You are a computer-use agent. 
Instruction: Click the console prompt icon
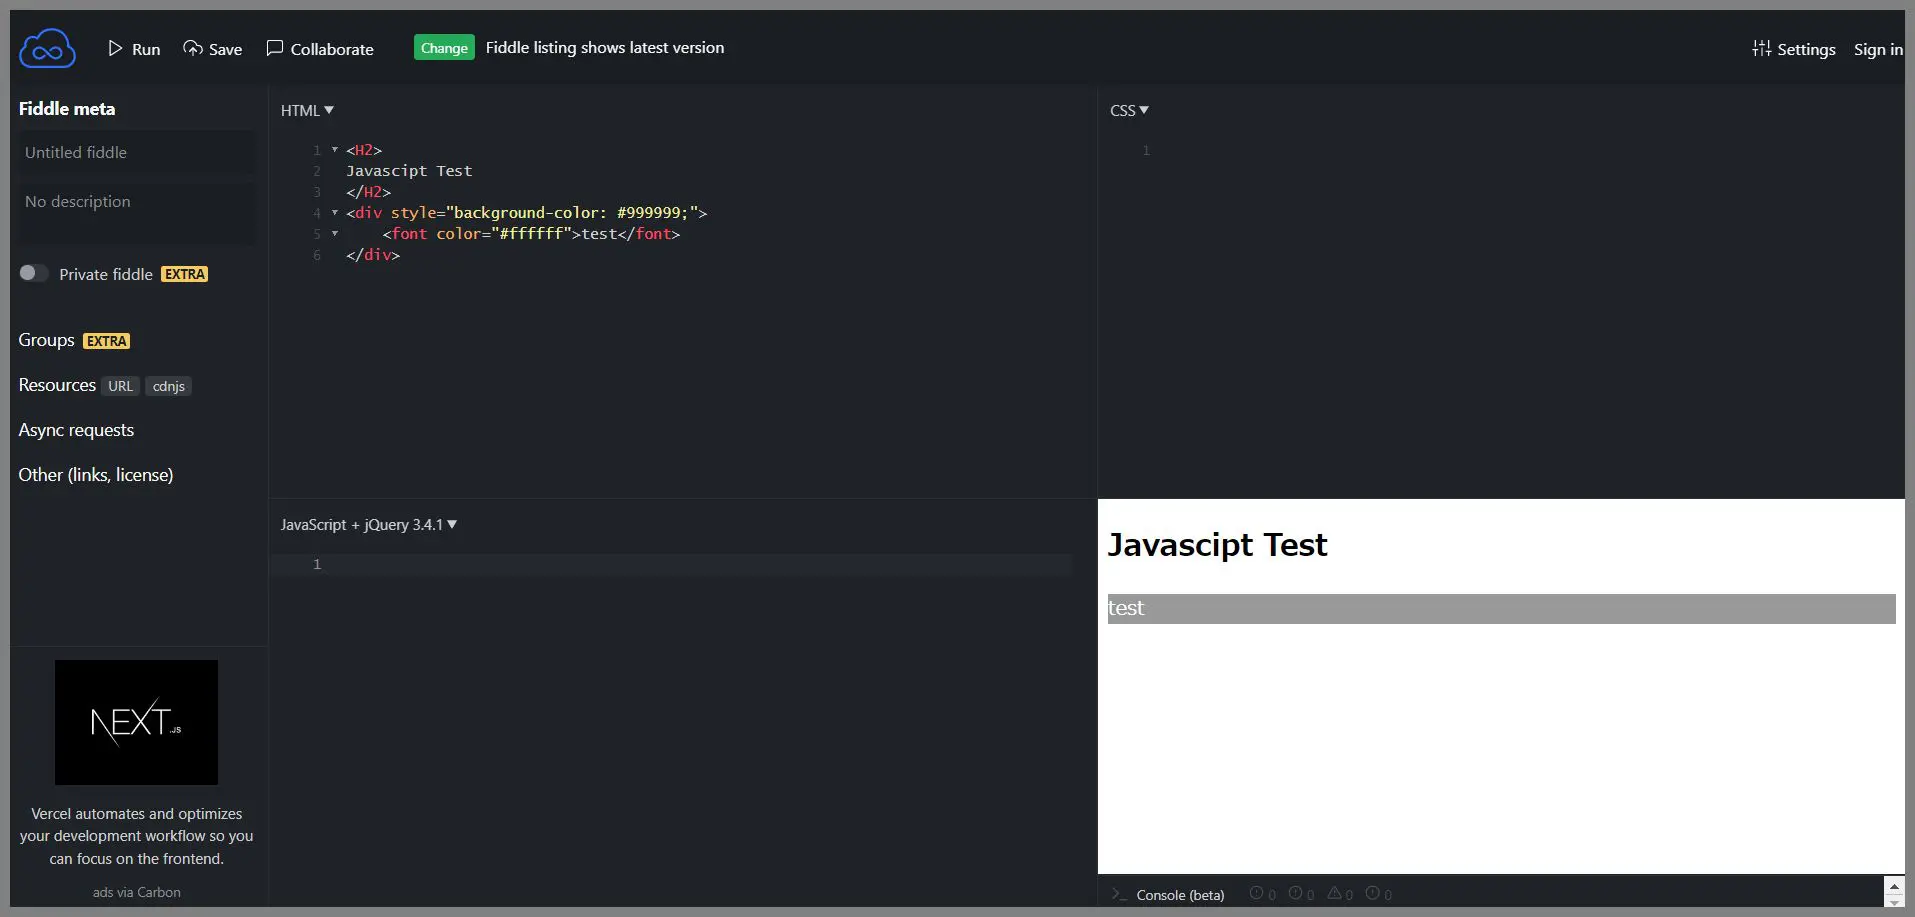(x=1119, y=894)
